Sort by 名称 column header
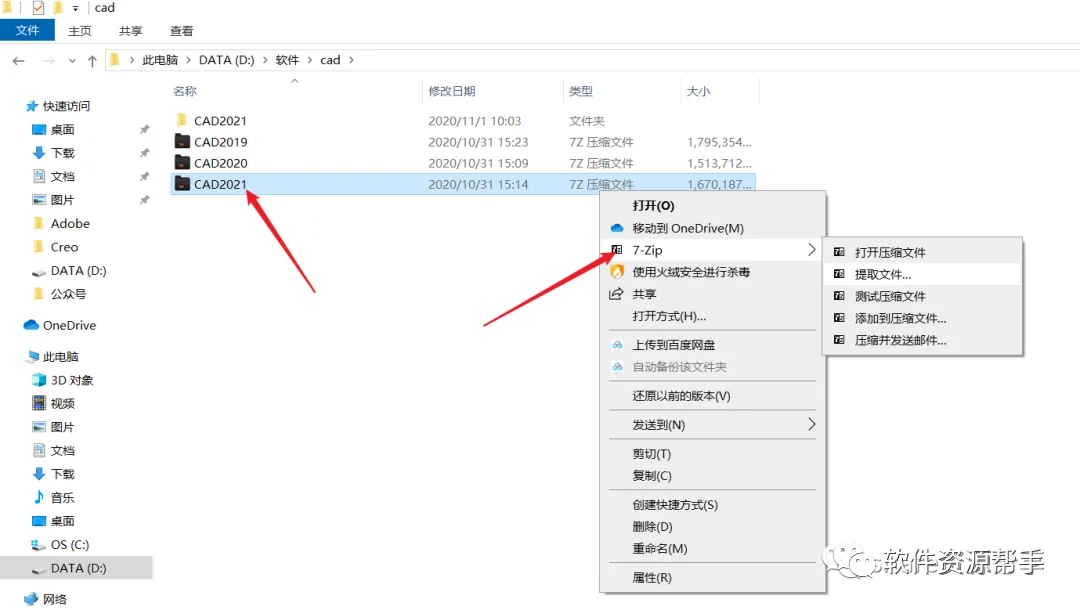 [185, 91]
